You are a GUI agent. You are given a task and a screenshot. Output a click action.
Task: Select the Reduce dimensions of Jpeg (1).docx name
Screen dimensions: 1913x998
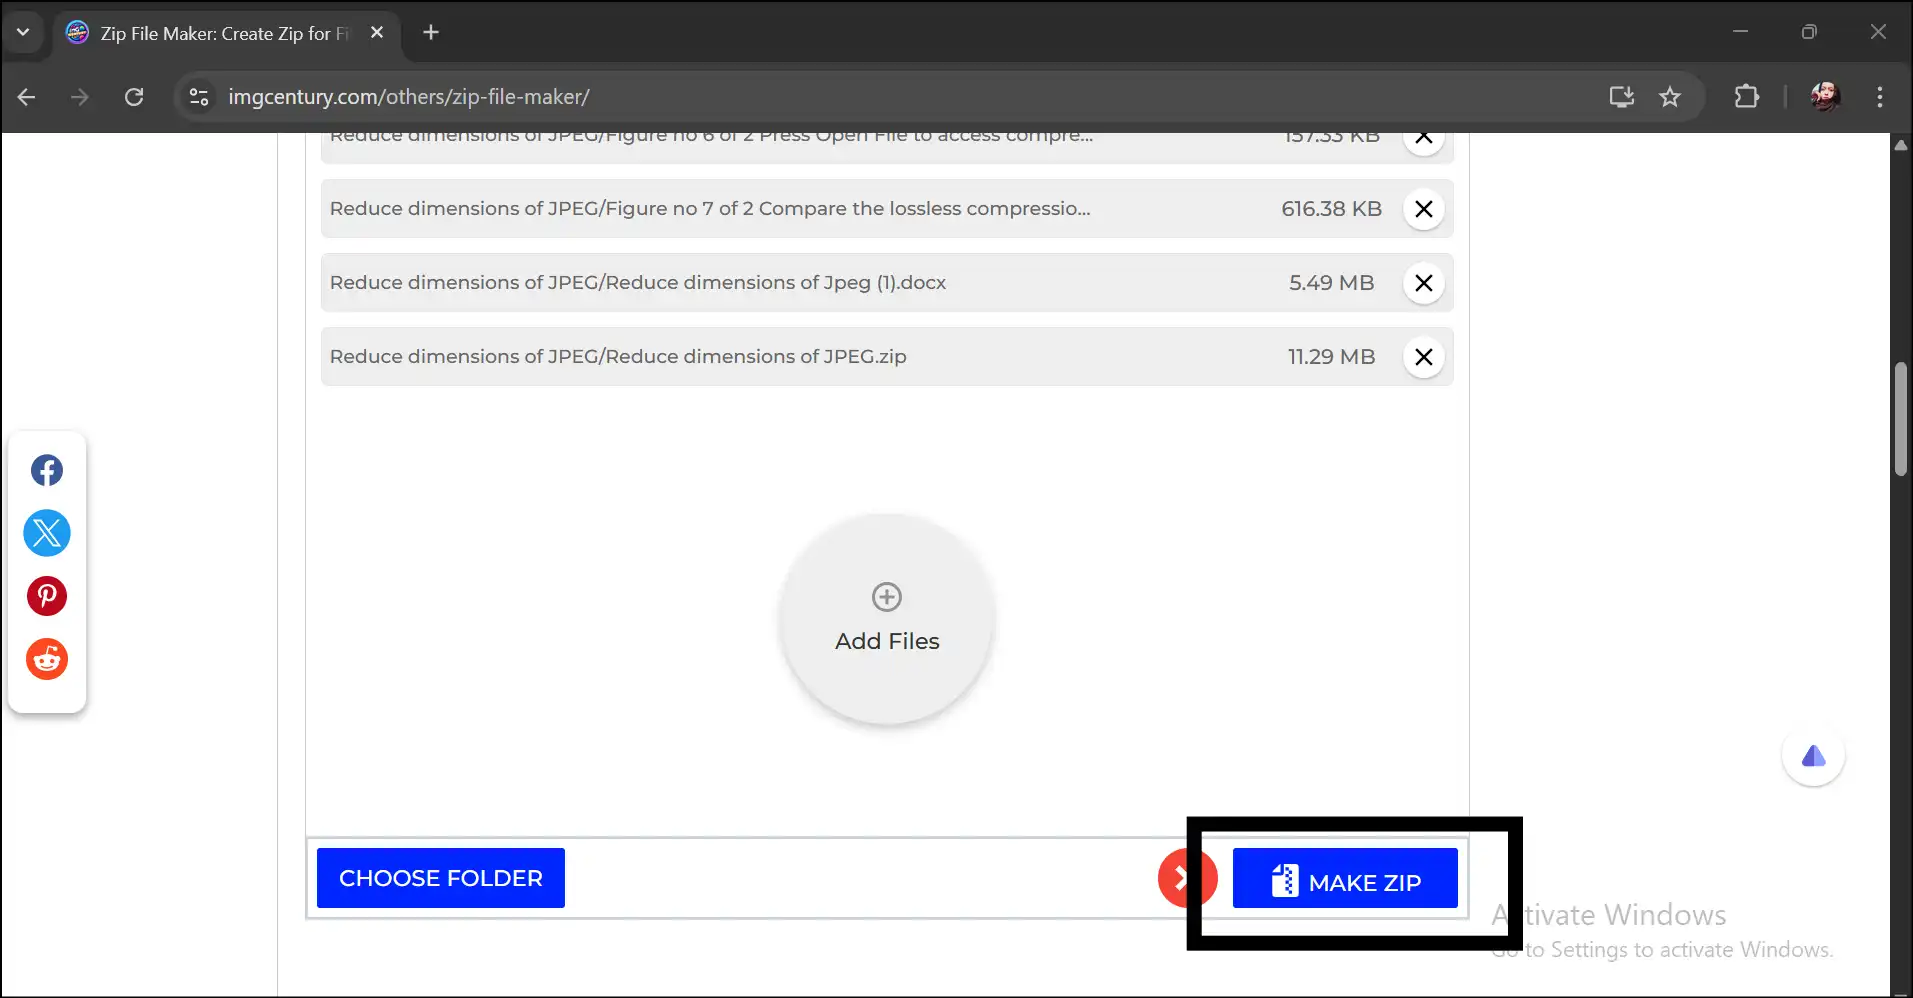(x=638, y=283)
